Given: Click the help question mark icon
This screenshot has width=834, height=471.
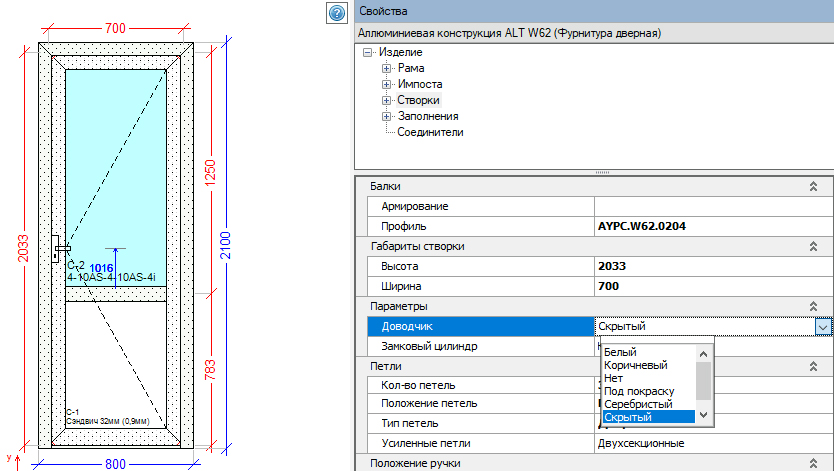Looking at the screenshot, I should tap(336, 12).
